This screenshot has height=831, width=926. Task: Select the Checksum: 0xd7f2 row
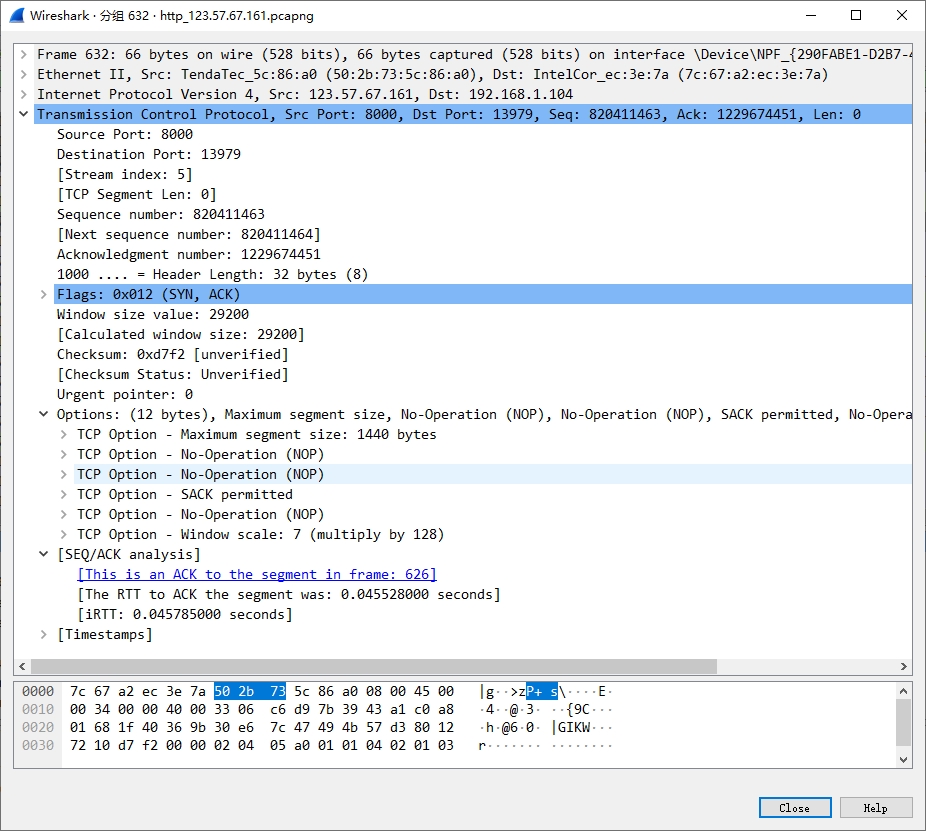coord(172,354)
